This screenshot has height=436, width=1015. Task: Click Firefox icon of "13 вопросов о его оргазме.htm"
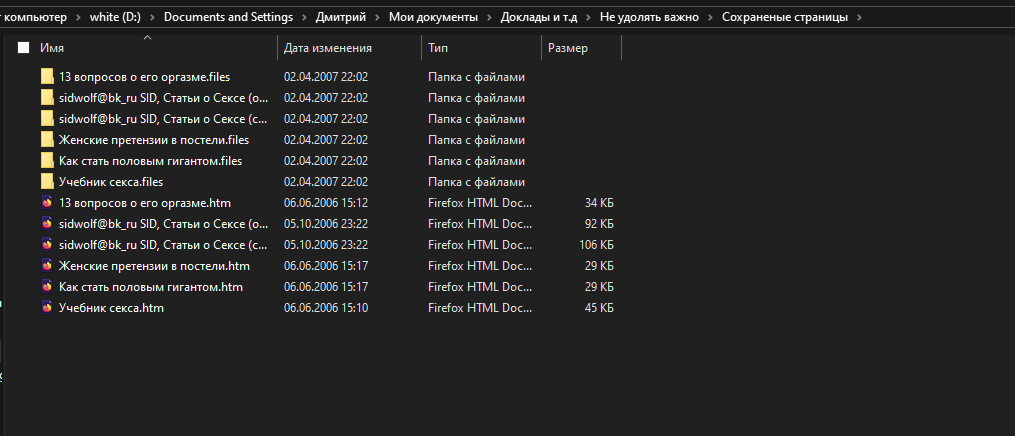pos(47,203)
